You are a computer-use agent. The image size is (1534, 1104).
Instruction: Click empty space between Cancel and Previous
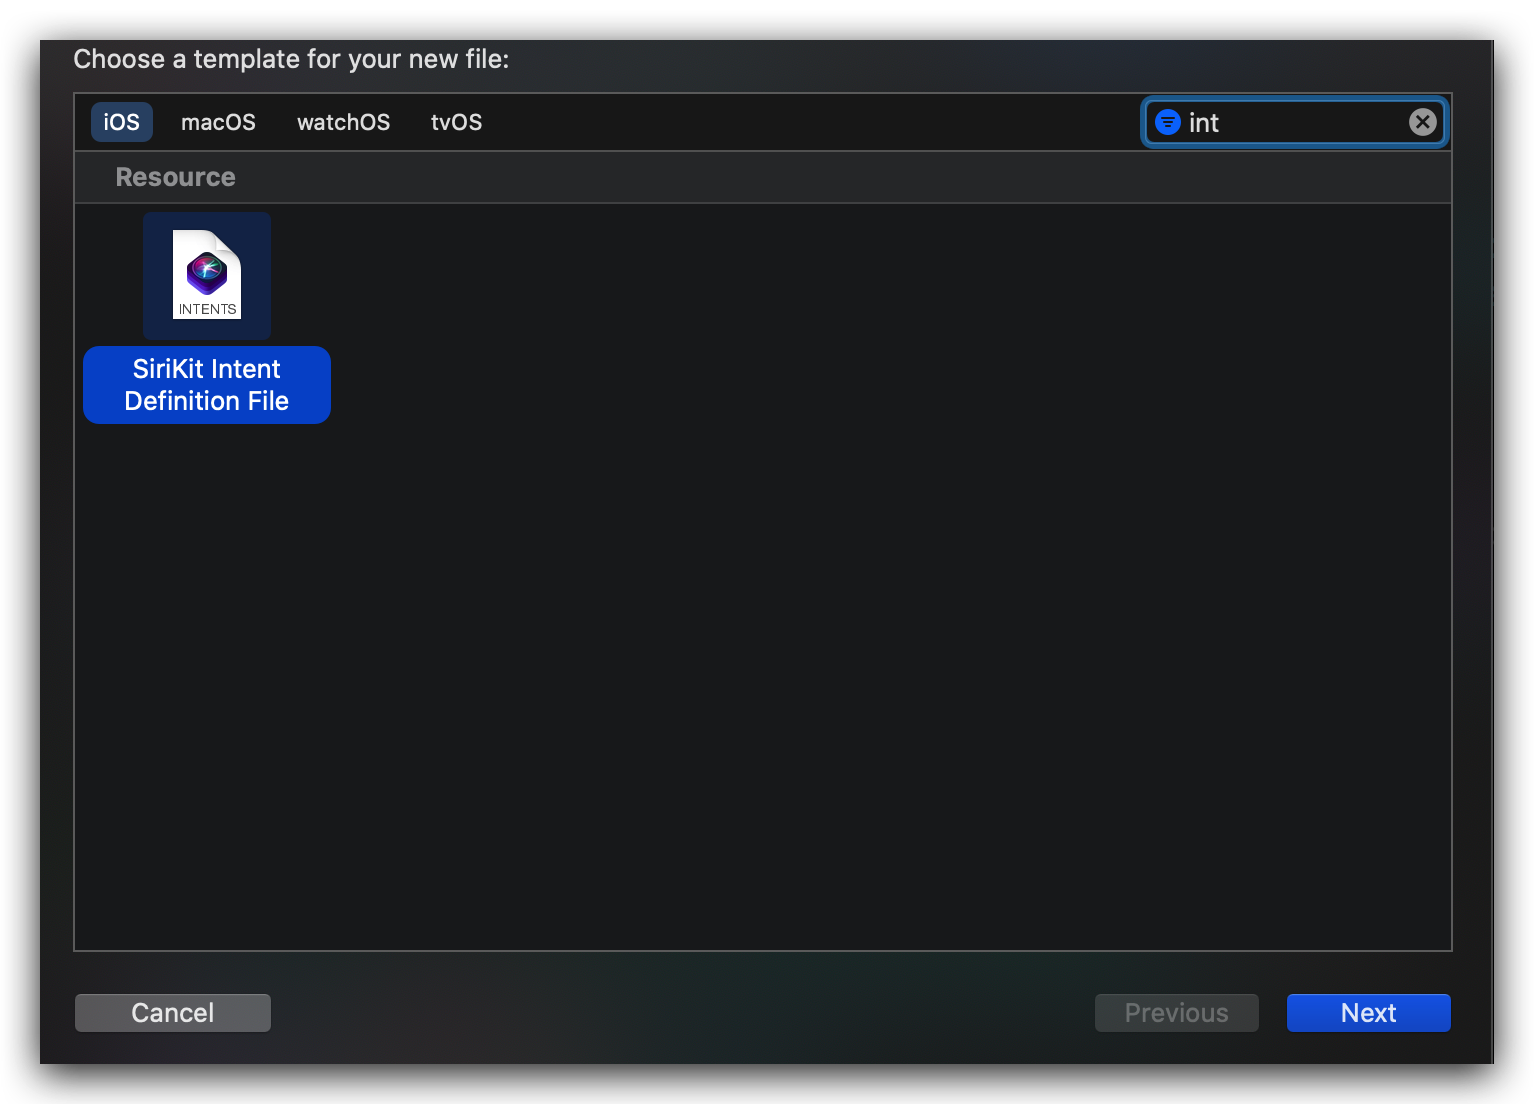click(x=680, y=1013)
